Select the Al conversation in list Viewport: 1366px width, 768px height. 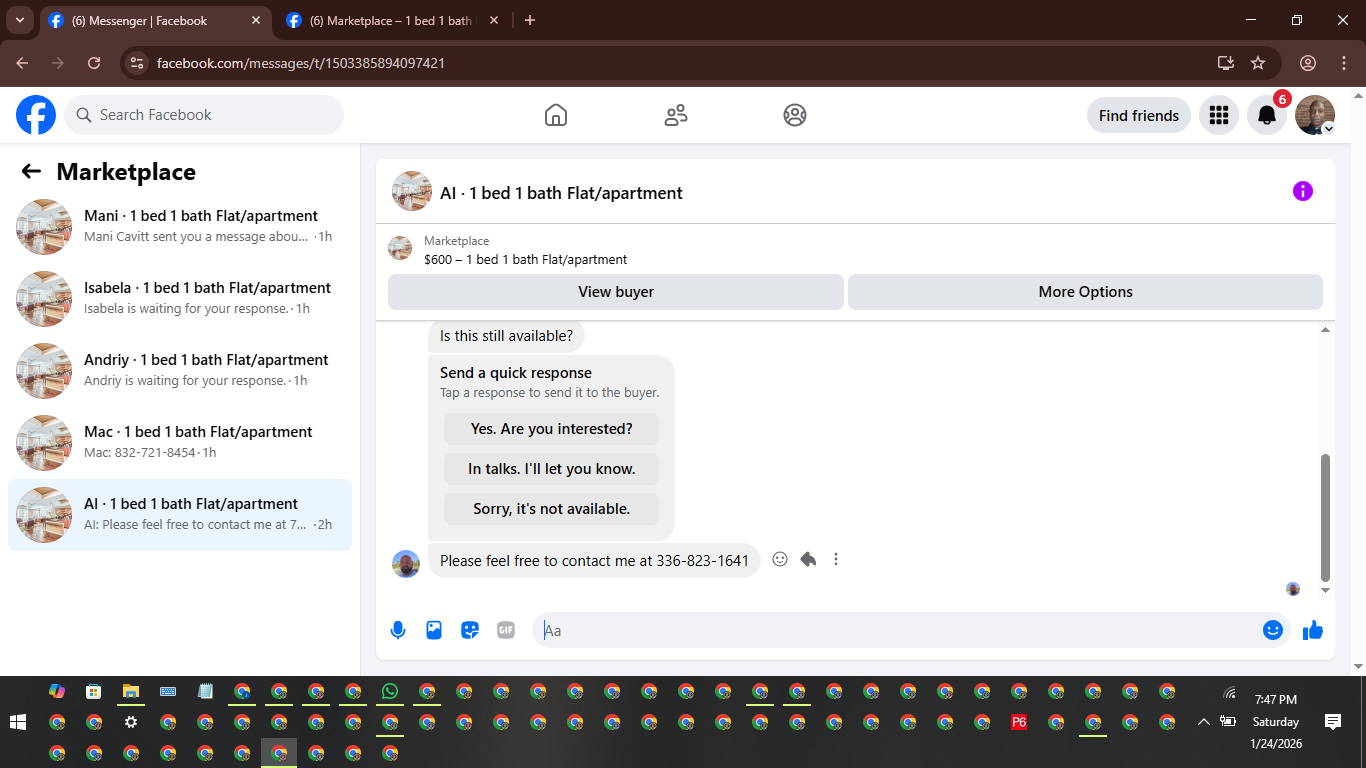180,515
